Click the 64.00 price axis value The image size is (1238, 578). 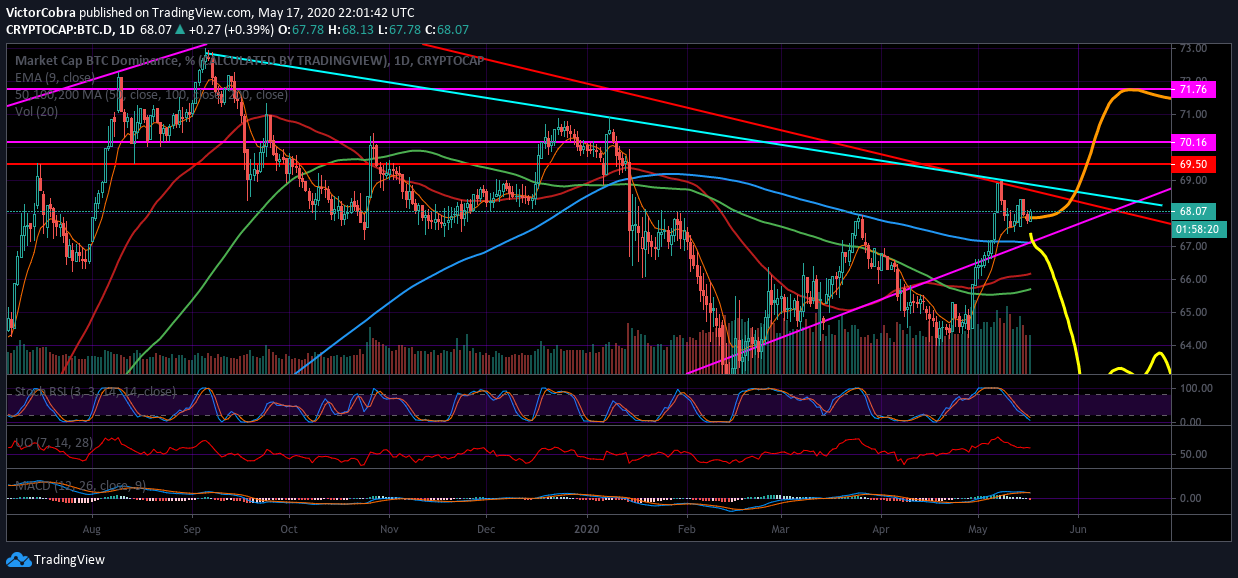(x=1194, y=345)
